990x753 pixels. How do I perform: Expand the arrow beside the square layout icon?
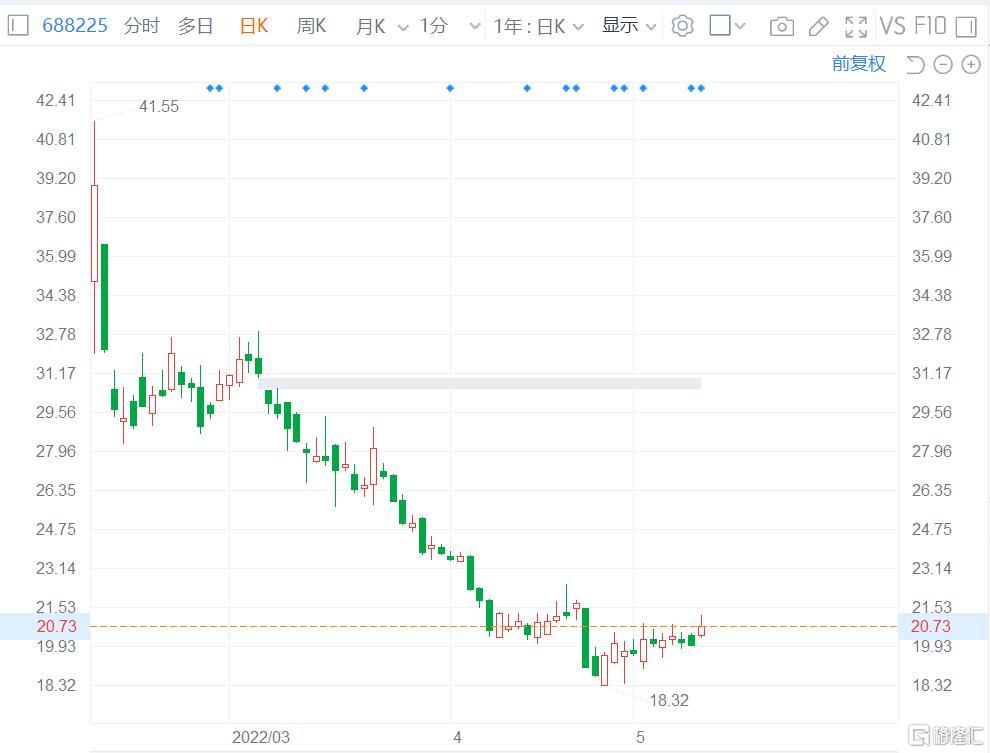740,27
